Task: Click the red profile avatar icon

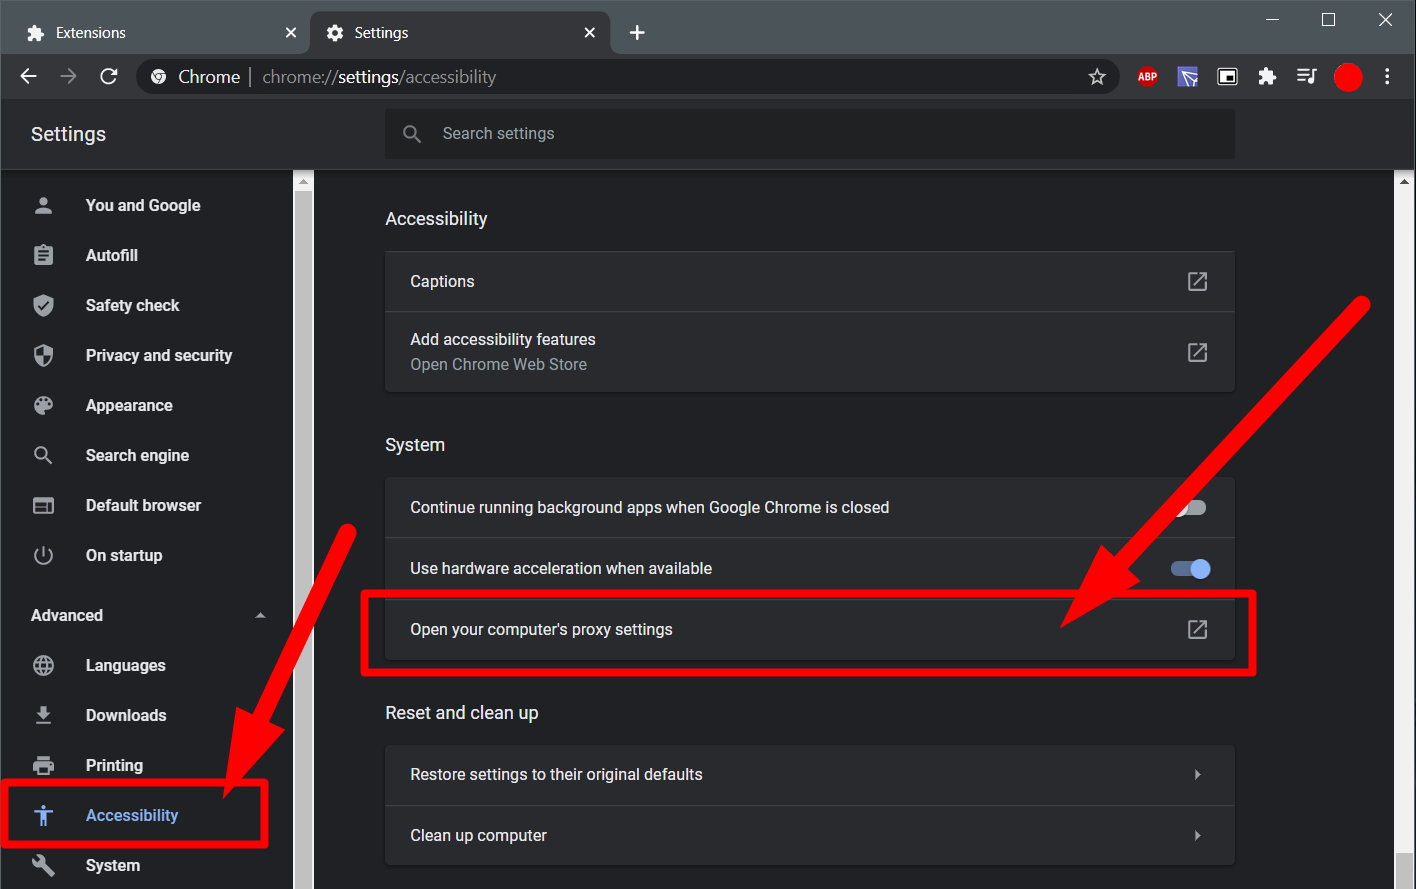Action: click(x=1348, y=77)
